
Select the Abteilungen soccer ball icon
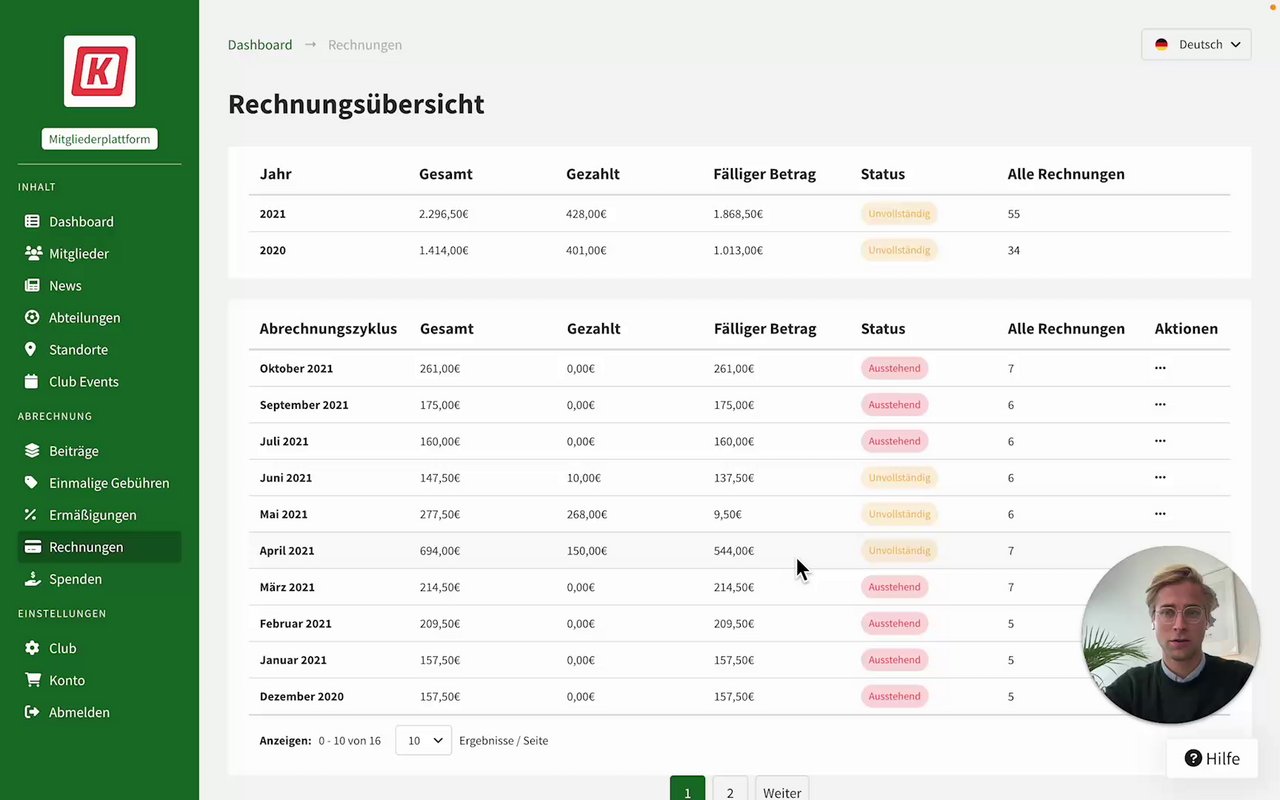click(x=32, y=318)
